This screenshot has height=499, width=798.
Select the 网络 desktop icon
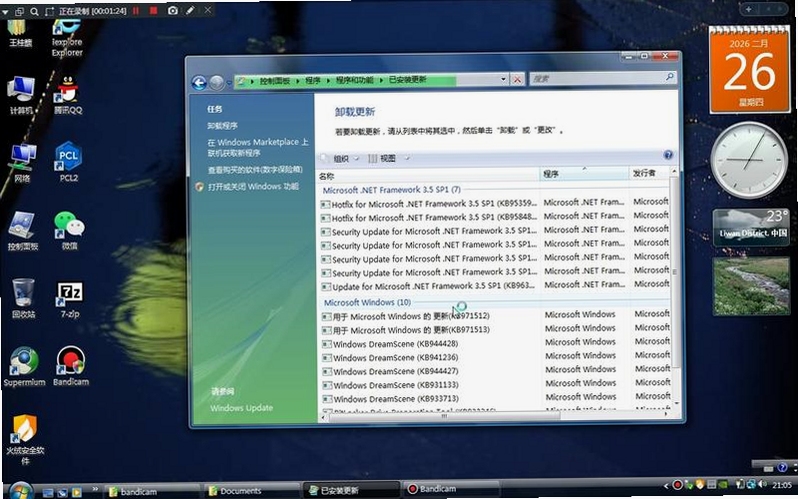coord(22,163)
